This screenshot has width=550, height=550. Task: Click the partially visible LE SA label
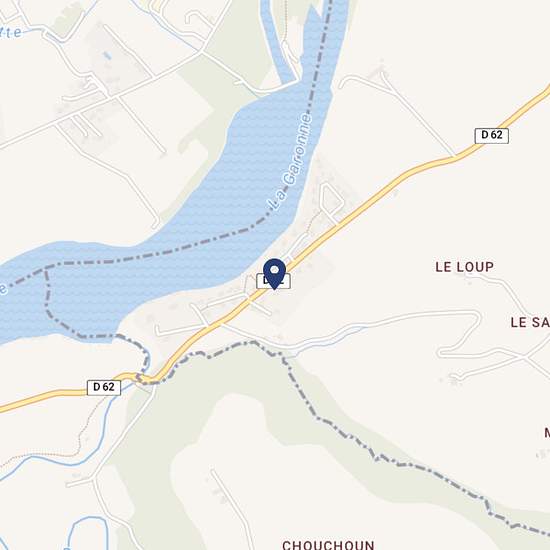click(530, 322)
